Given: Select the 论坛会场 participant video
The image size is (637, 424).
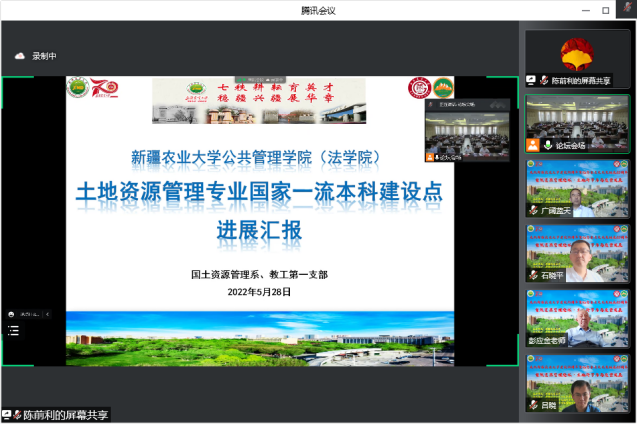Looking at the screenshot, I should click(x=577, y=122).
